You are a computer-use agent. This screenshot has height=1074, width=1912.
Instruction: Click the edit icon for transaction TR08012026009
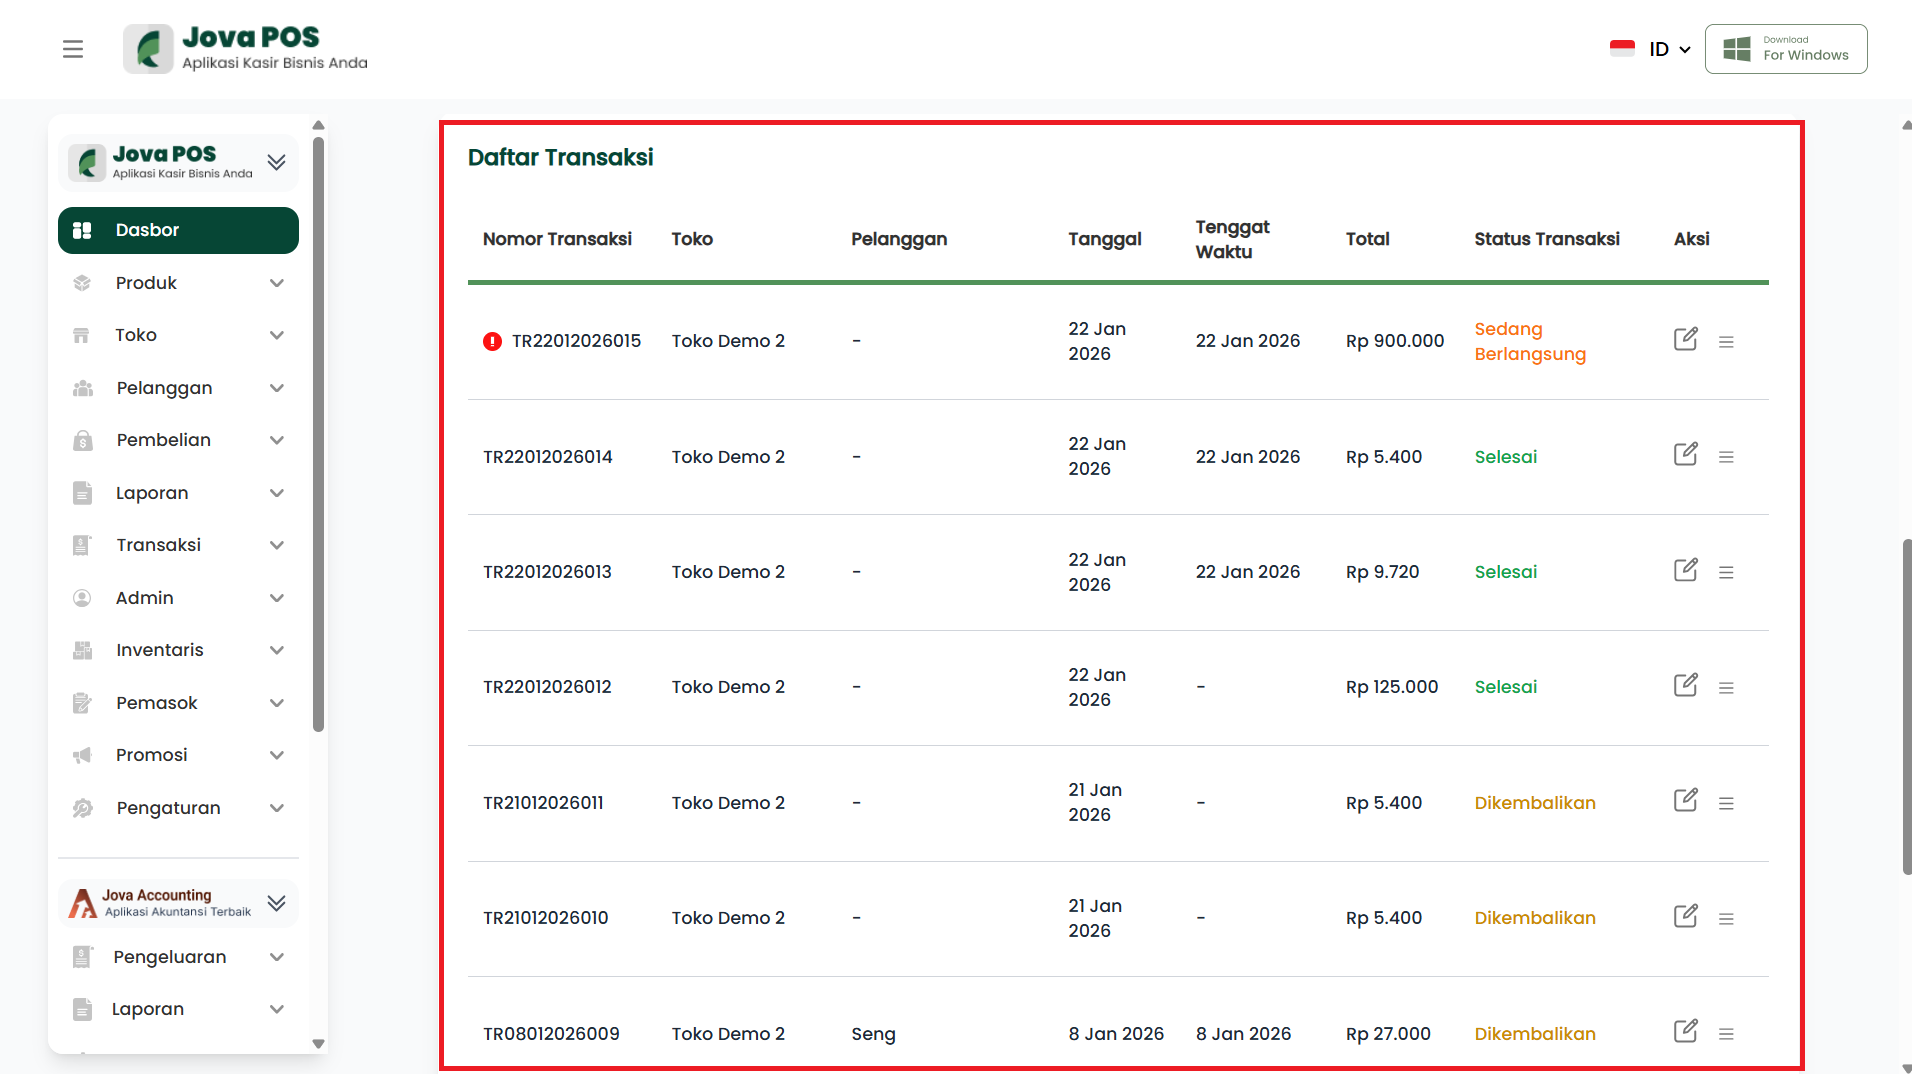tap(1685, 1032)
